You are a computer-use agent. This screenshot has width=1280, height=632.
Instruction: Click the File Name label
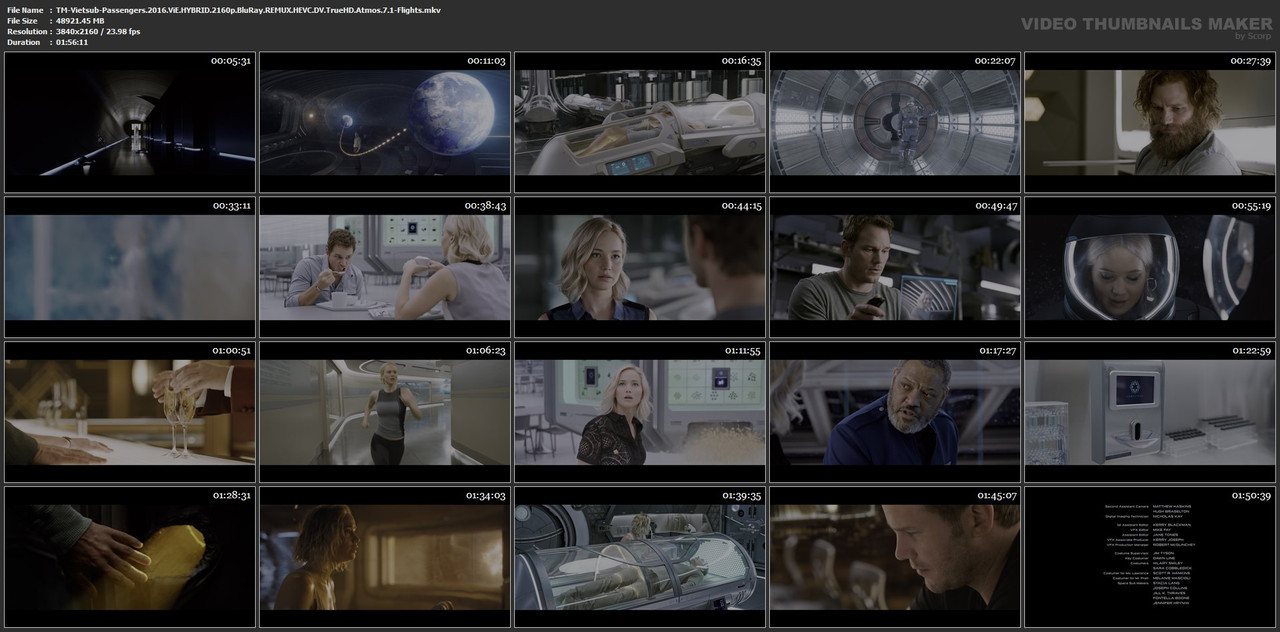pyautogui.click(x=24, y=10)
